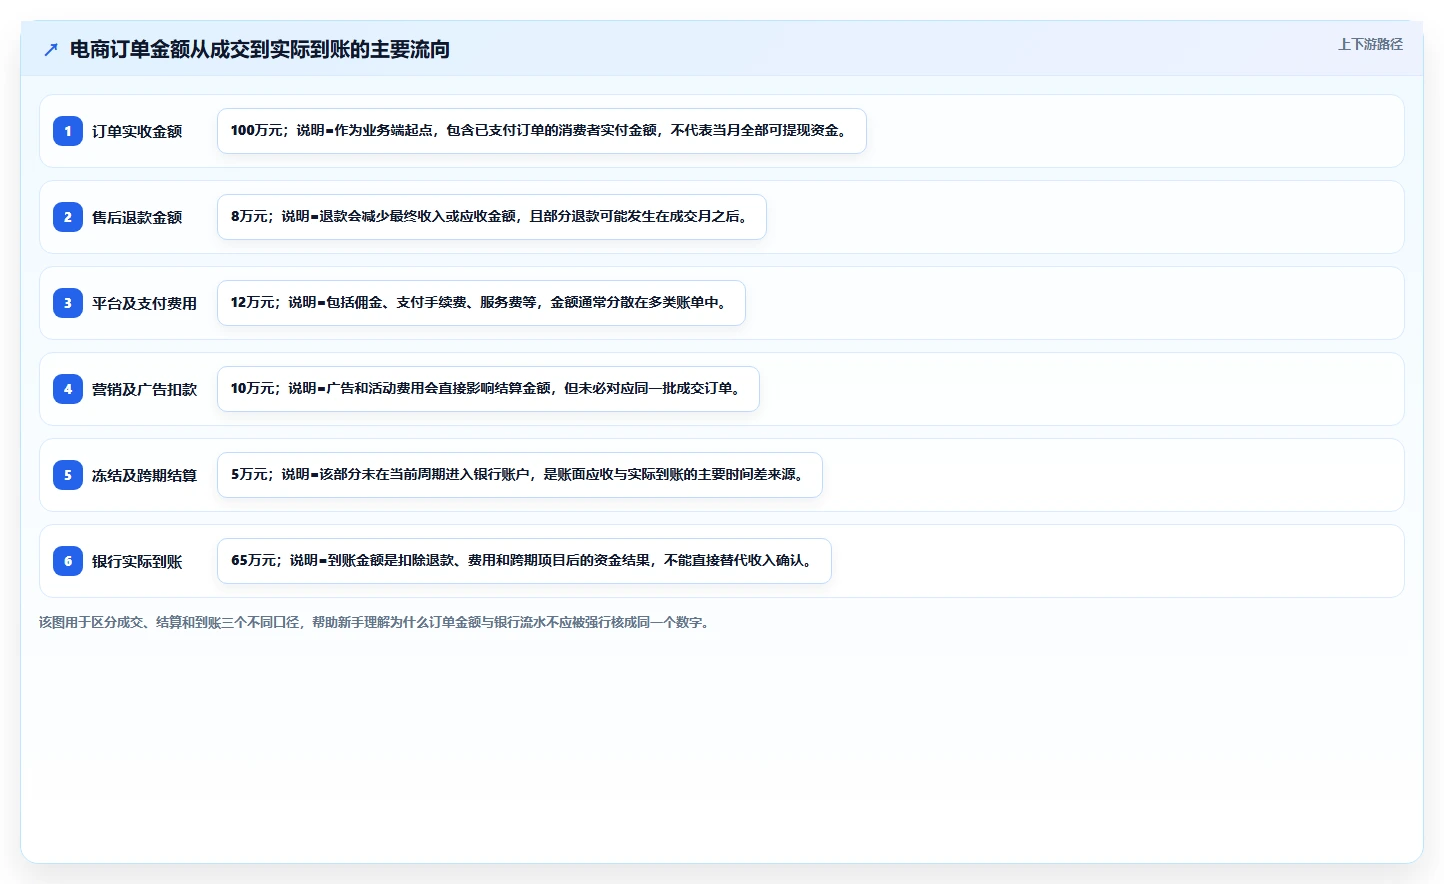The width and height of the screenshot is (1444, 884).
Task: Click the arrow icon beside the flow title
Action: (51, 49)
